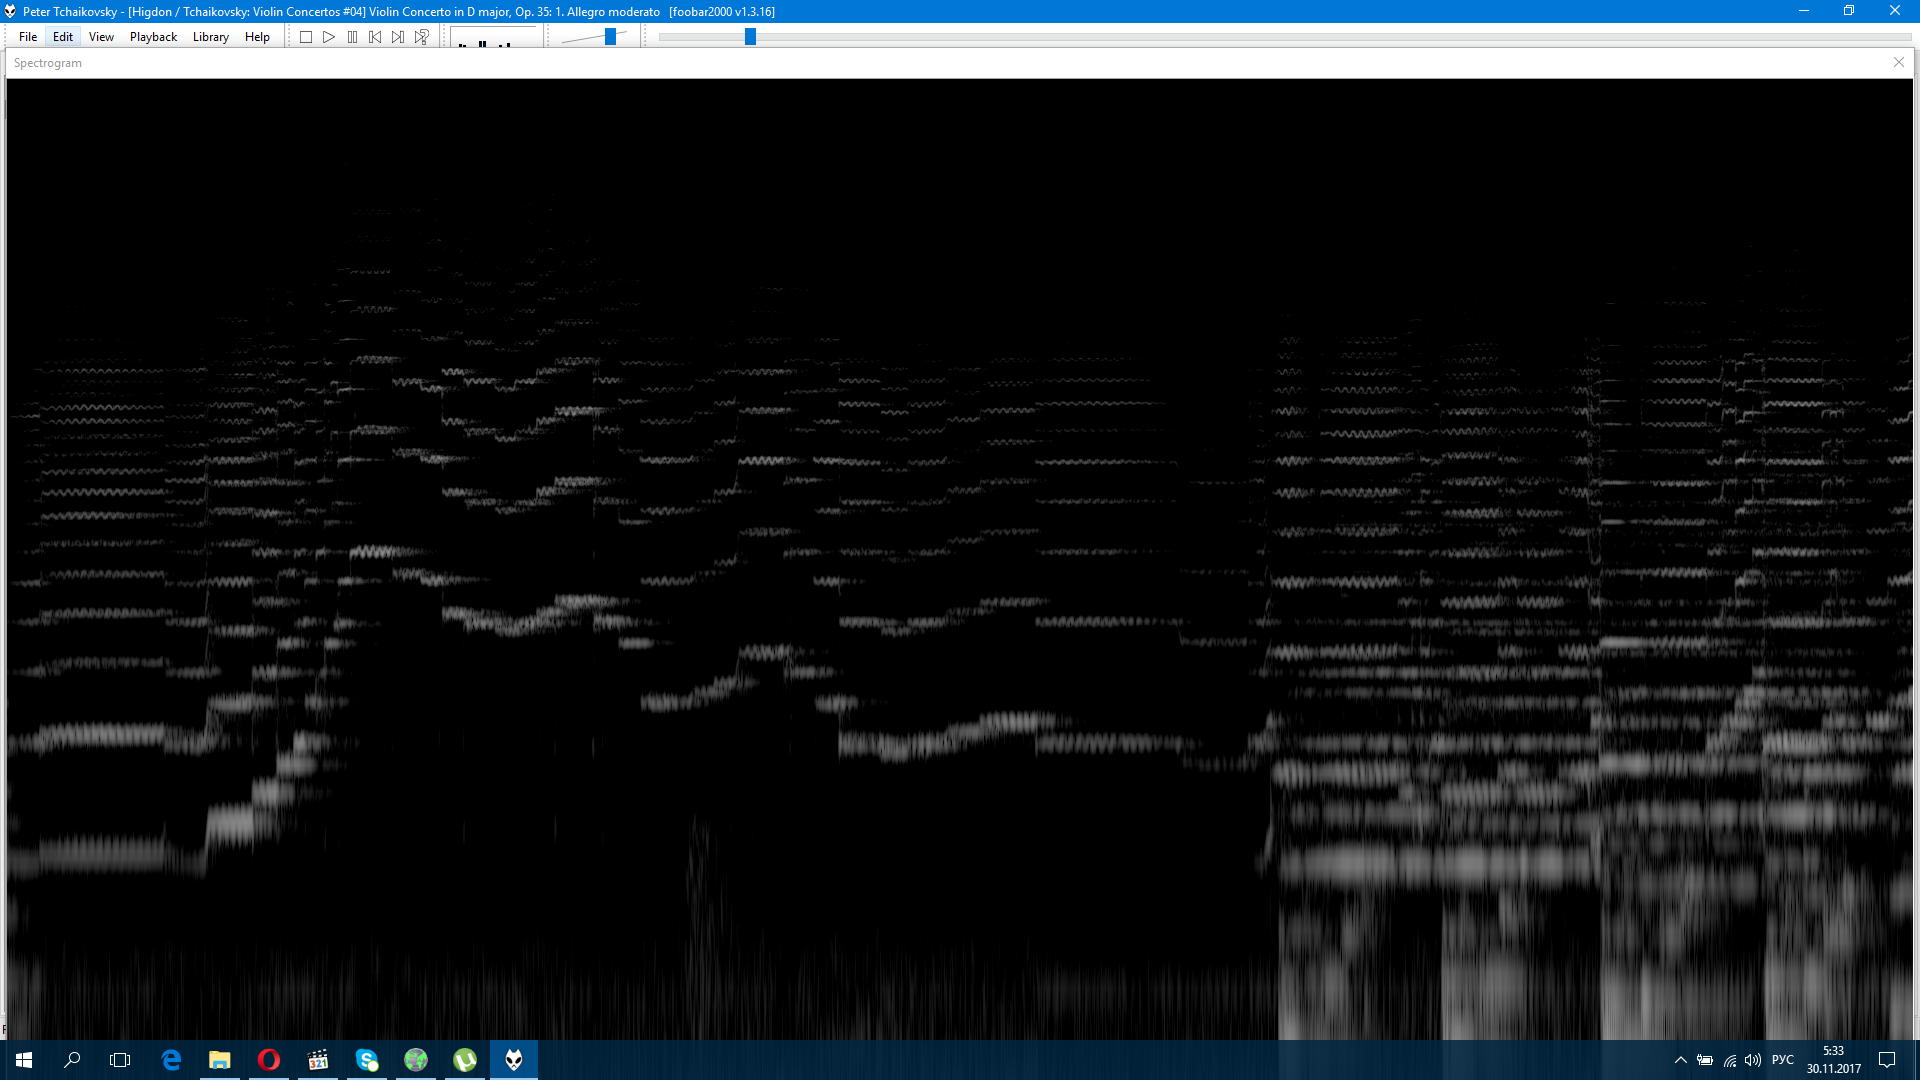Launch Microsoft Edge from the taskbar
The width and height of the screenshot is (1920, 1080).
pyautogui.click(x=171, y=1060)
